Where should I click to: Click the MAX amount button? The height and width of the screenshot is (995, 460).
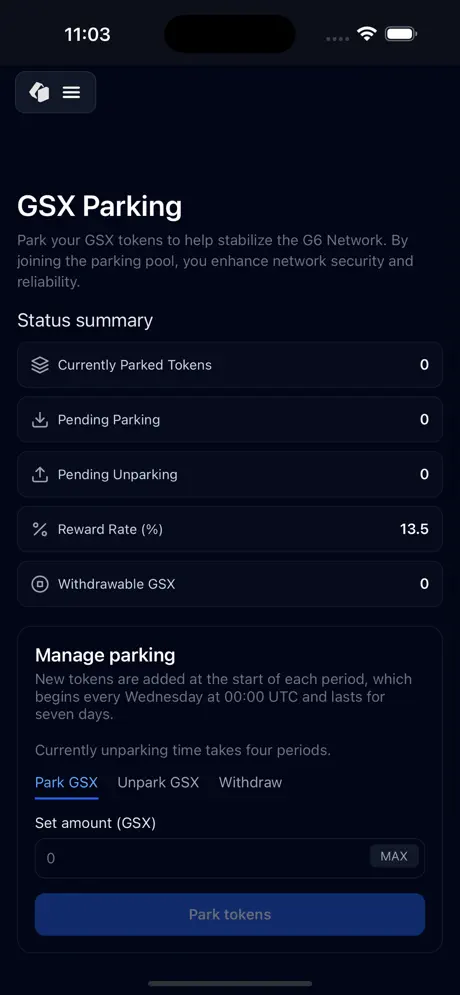[x=394, y=856]
